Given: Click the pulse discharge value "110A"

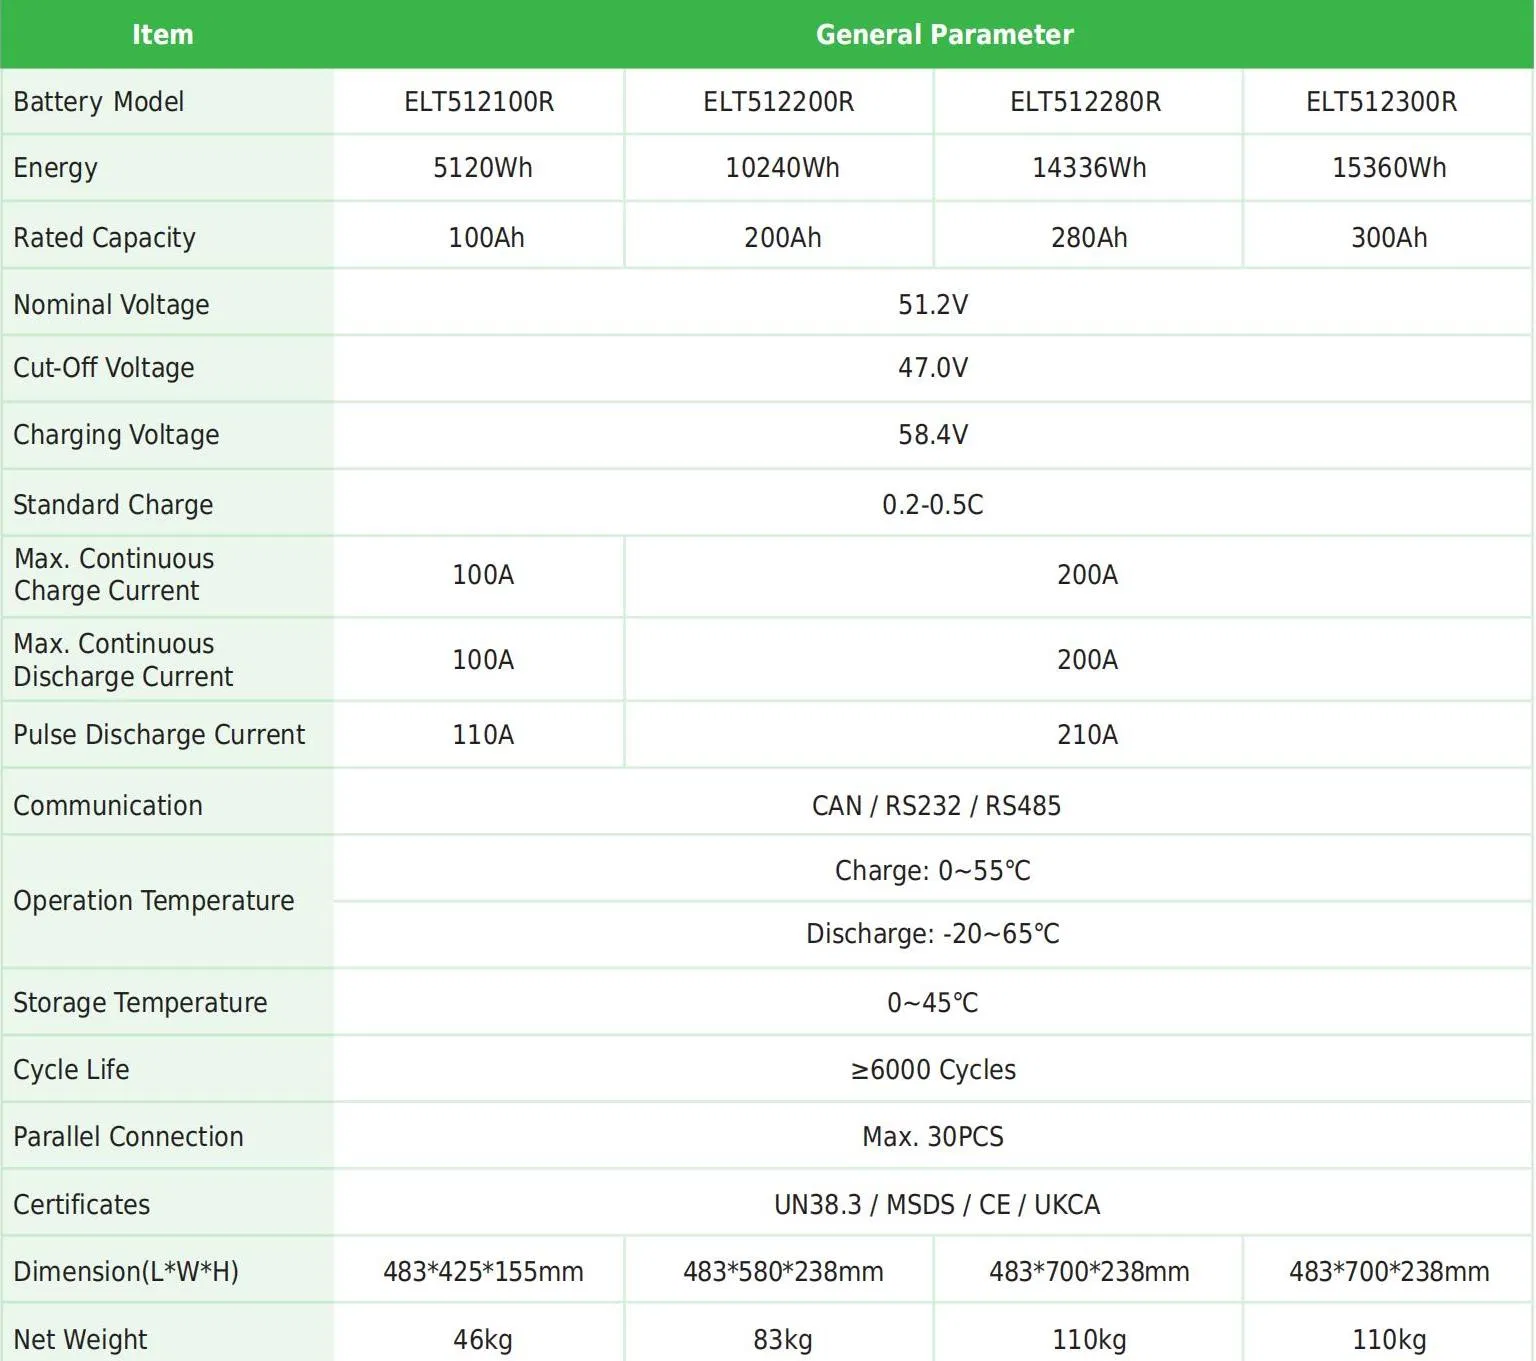Looking at the screenshot, I should 483,735.
